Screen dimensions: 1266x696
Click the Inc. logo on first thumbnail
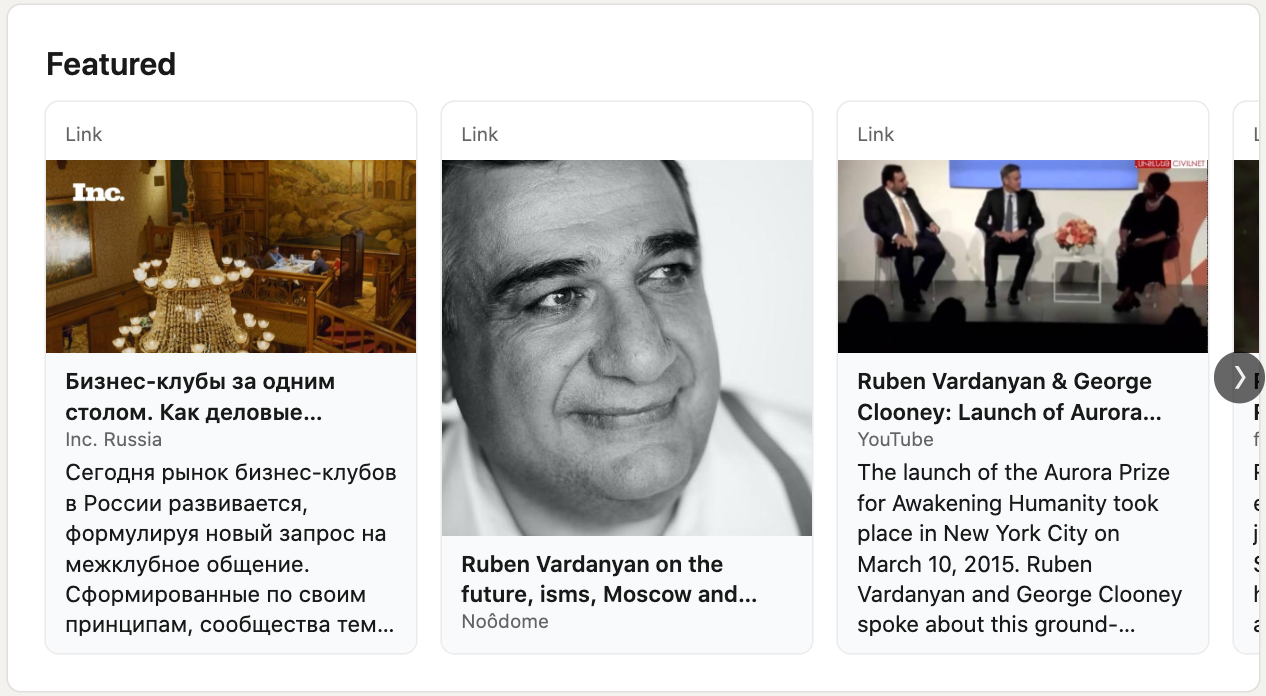(x=98, y=192)
